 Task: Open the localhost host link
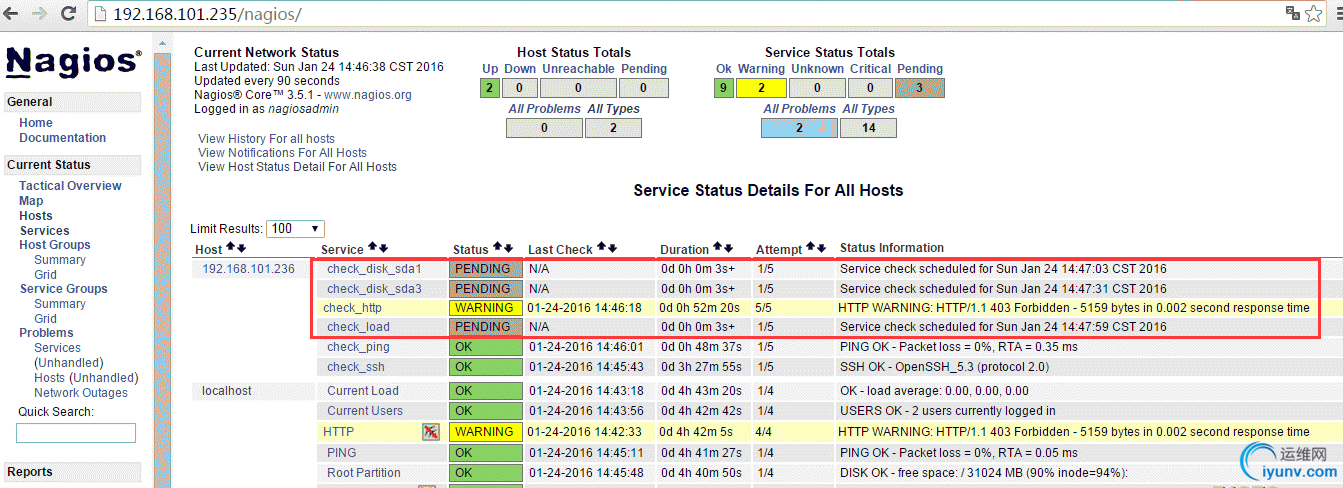tap(227, 391)
